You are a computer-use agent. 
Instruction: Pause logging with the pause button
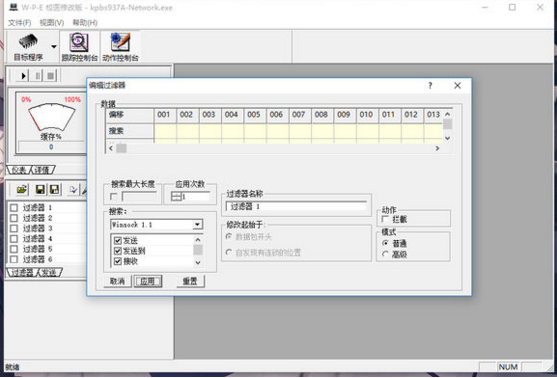click(37, 76)
